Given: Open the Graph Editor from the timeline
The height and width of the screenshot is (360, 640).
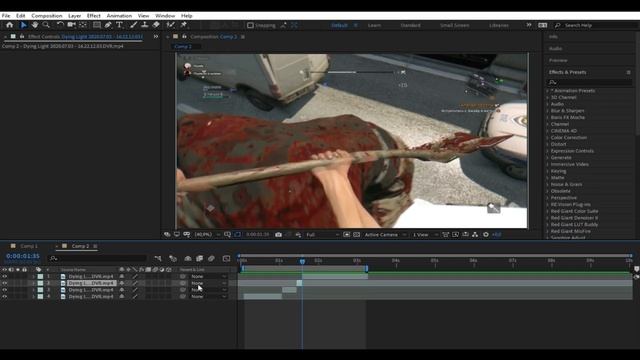Looking at the screenshot, I should 227,258.
